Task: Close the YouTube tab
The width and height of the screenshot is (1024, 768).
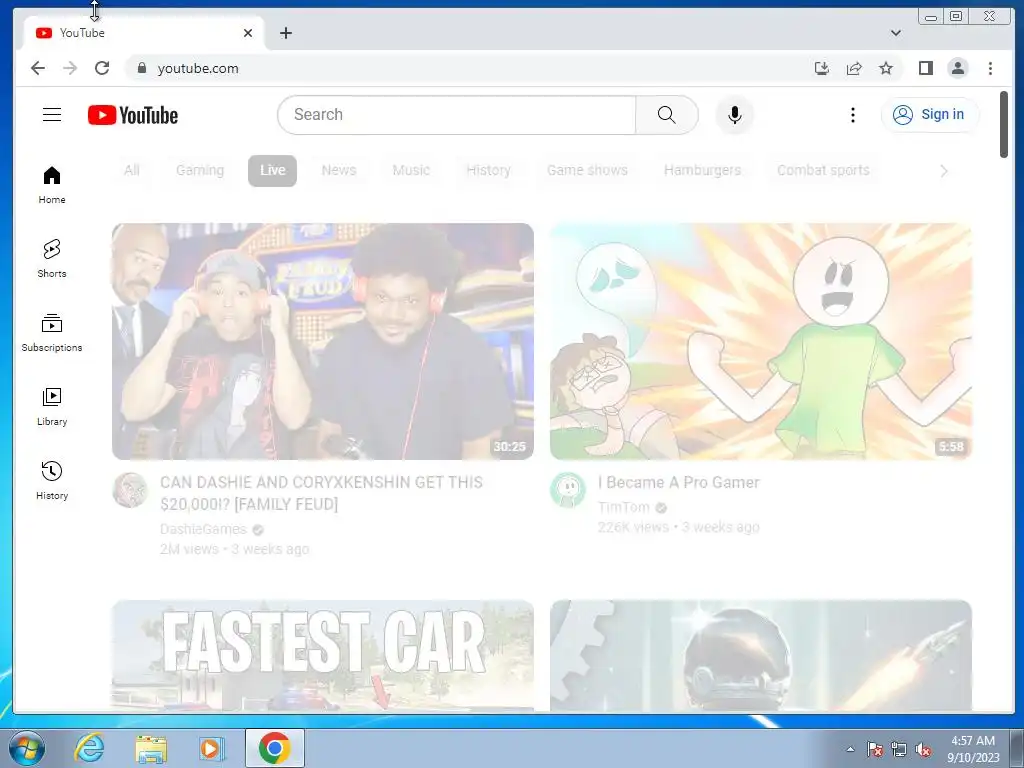Action: (248, 33)
